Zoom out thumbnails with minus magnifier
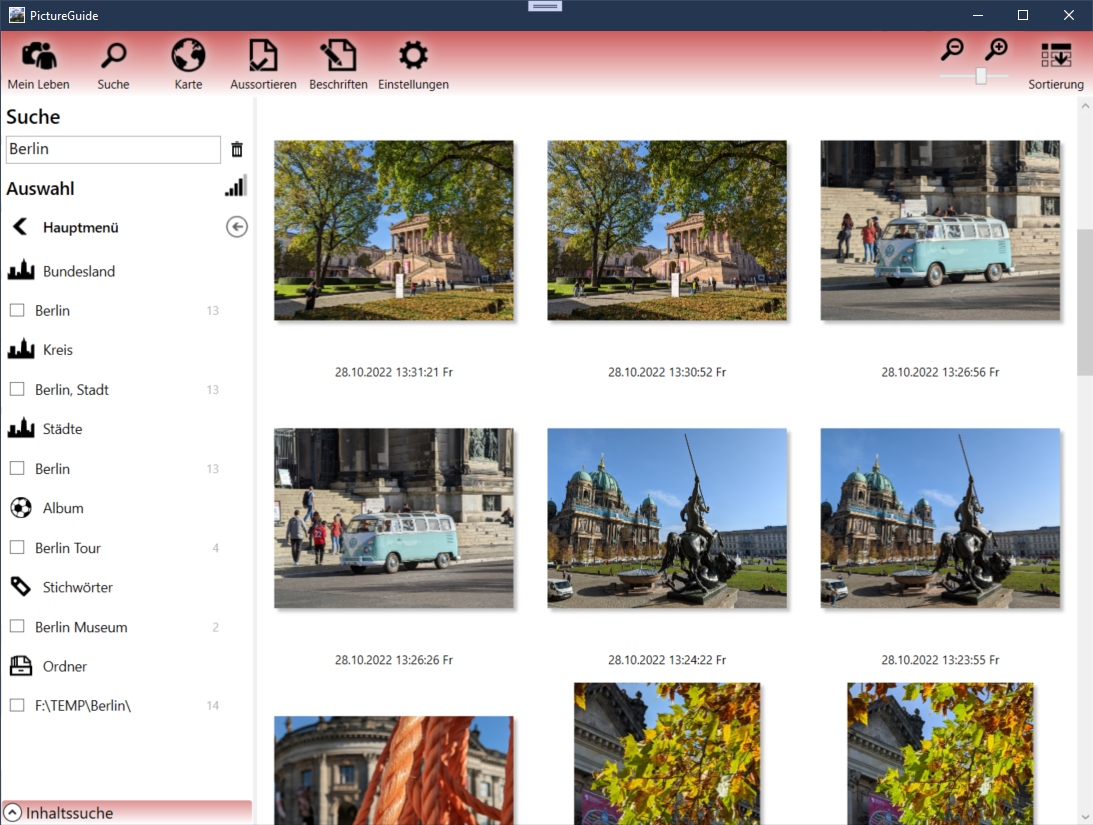Viewport: 1093px width, 825px height. [952, 49]
